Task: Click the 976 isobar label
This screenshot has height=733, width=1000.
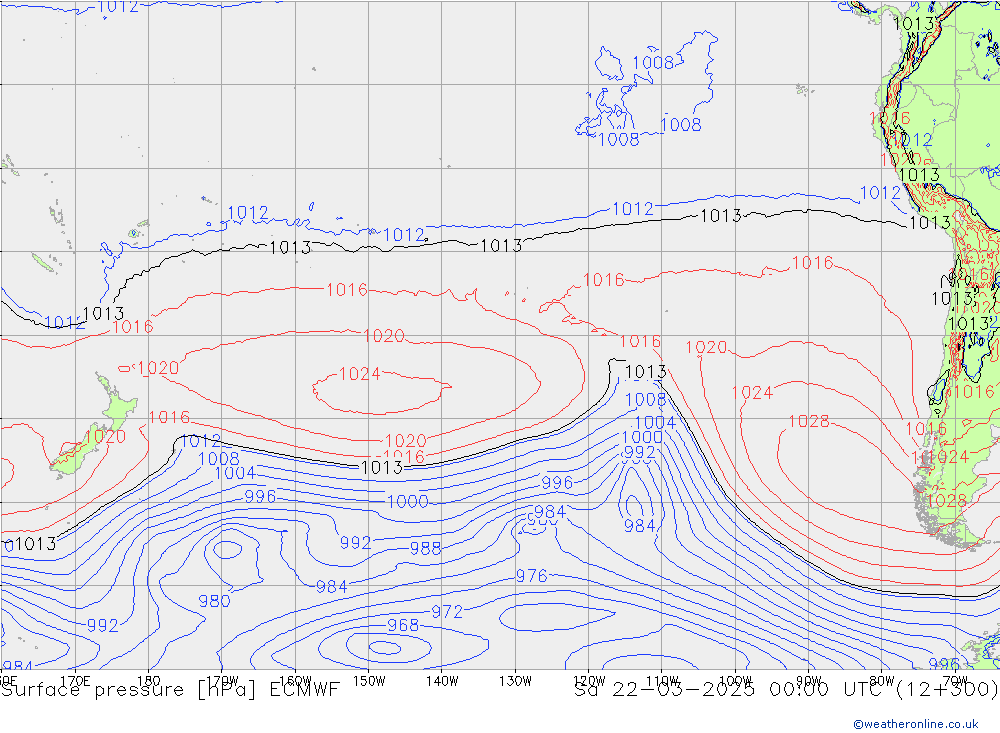Action: pos(531,576)
